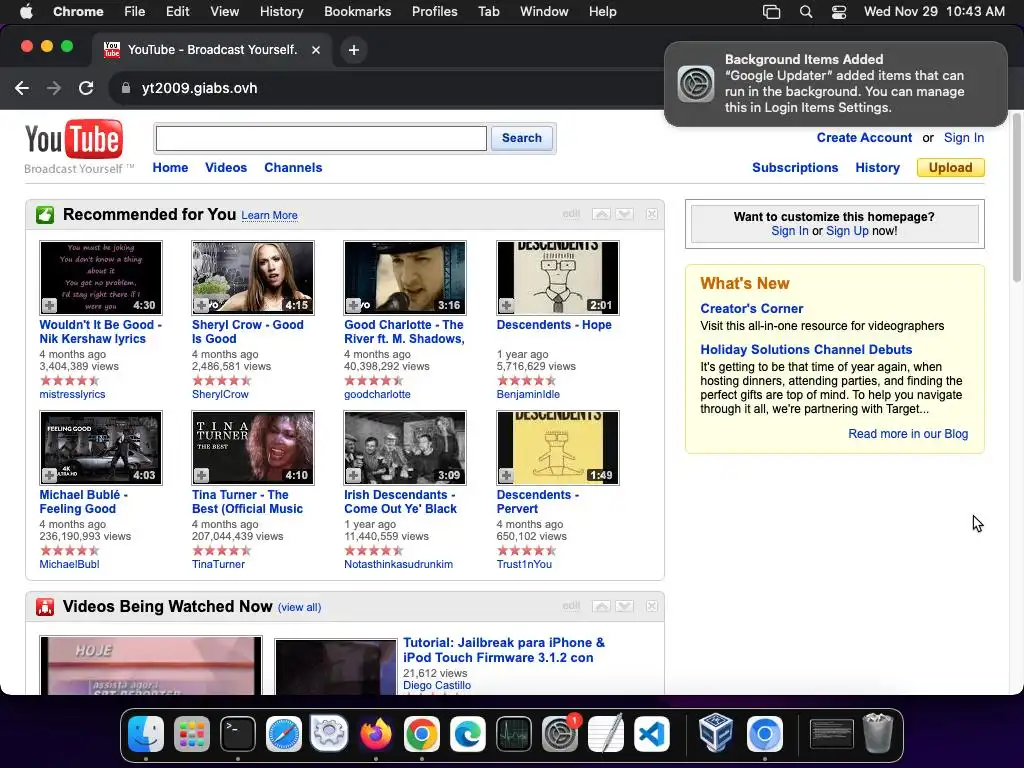Move Videos Being Watched Now module down
The height and width of the screenshot is (768, 1024).
(624, 606)
